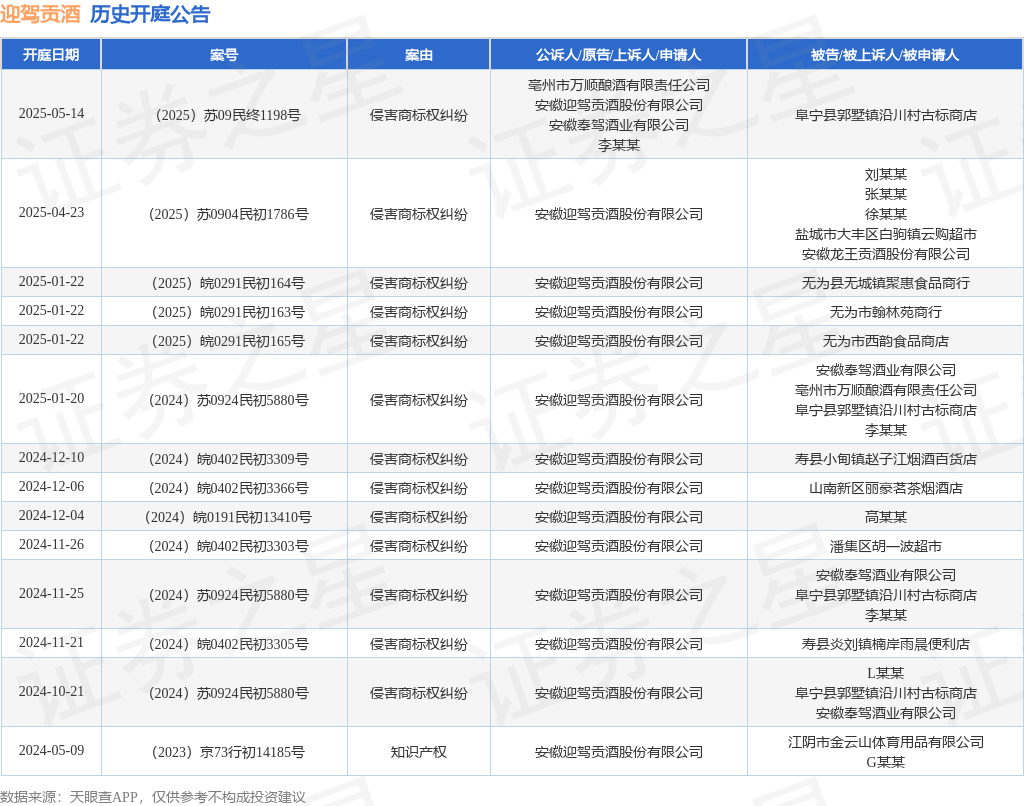Click the date 2025-04-23
This screenshot has height=806, width=1024.
[x=51, y=213]
